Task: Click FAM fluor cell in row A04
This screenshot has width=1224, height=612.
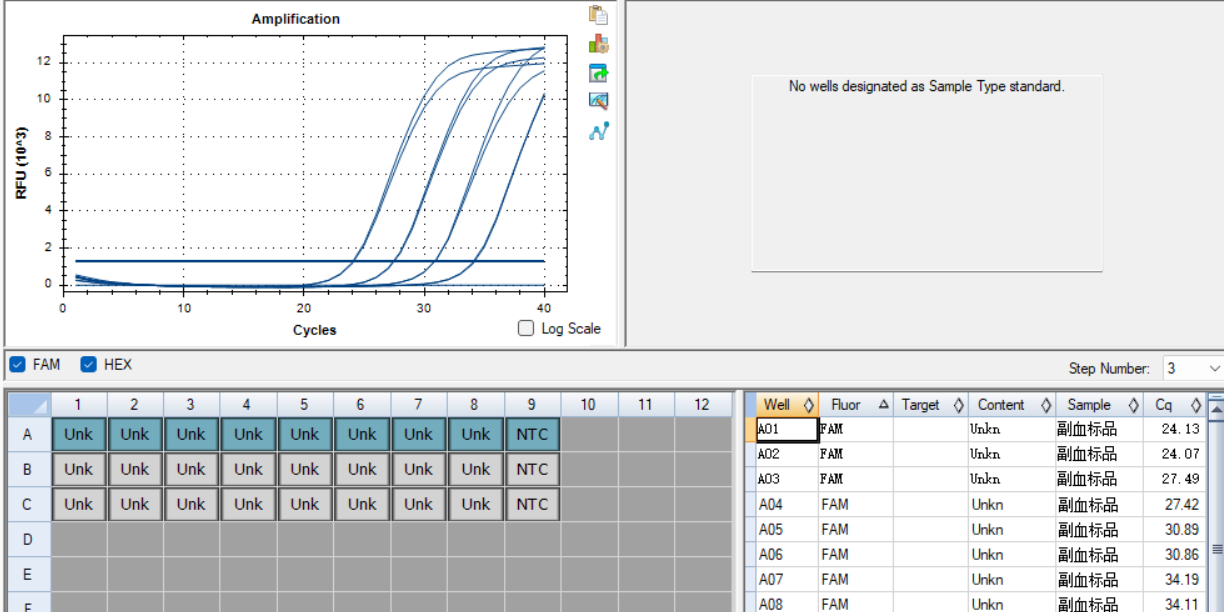Action: pos(856,504)
